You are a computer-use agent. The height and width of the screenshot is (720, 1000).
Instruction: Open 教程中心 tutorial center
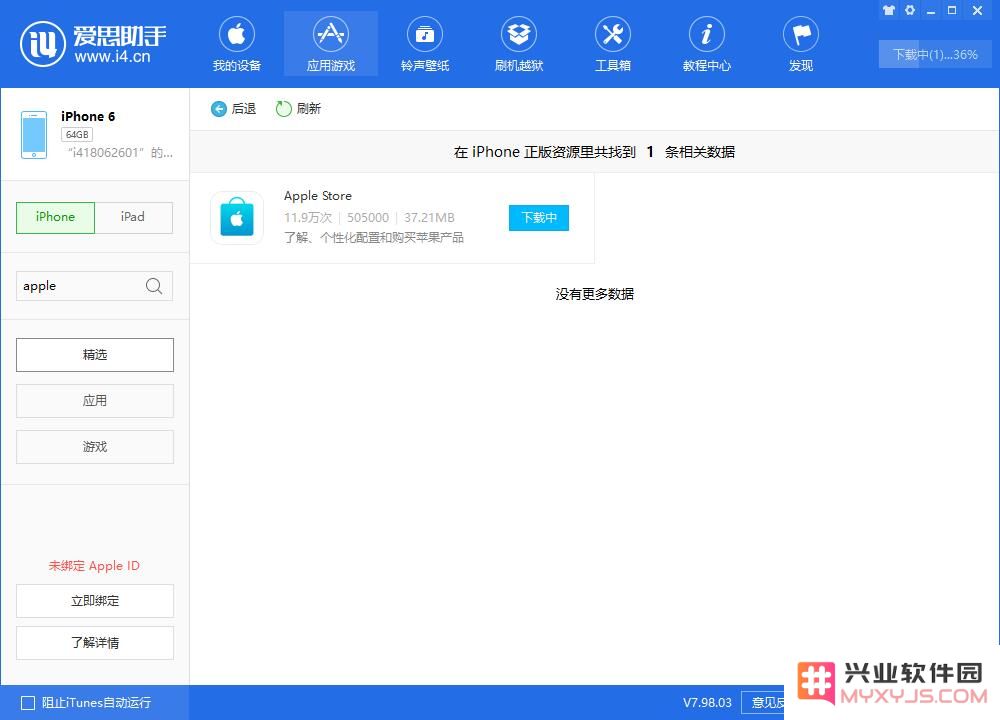pos(707,43)
